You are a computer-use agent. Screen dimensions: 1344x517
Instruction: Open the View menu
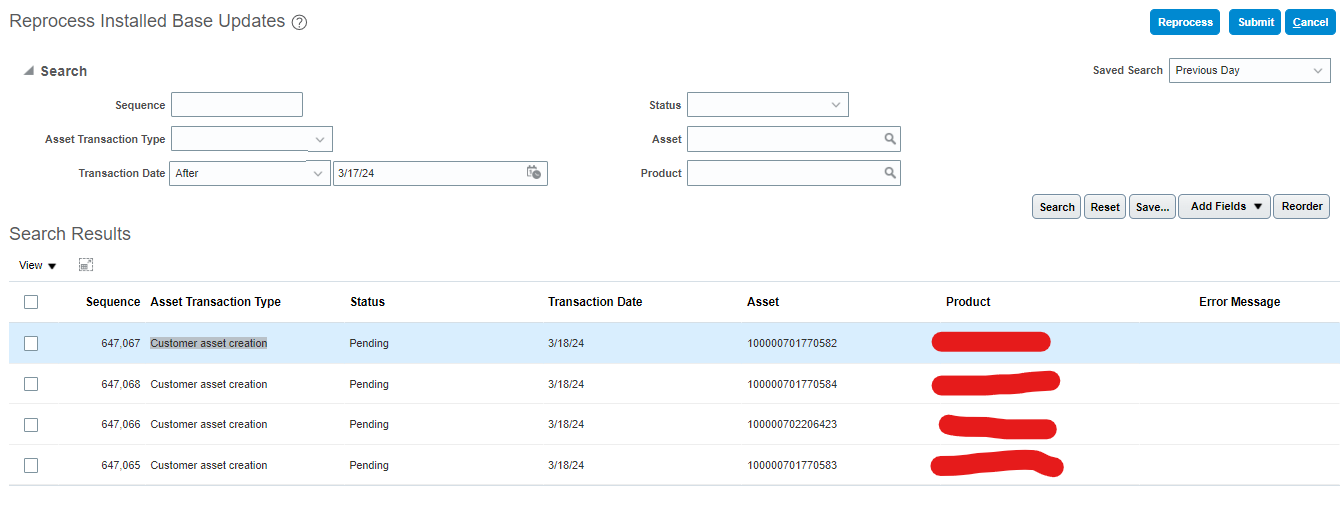38,265
